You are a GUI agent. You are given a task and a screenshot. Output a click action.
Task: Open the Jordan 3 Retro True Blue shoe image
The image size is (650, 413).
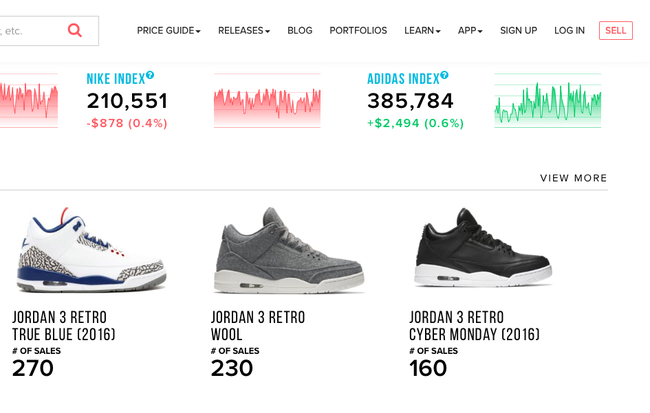point(91,250)
